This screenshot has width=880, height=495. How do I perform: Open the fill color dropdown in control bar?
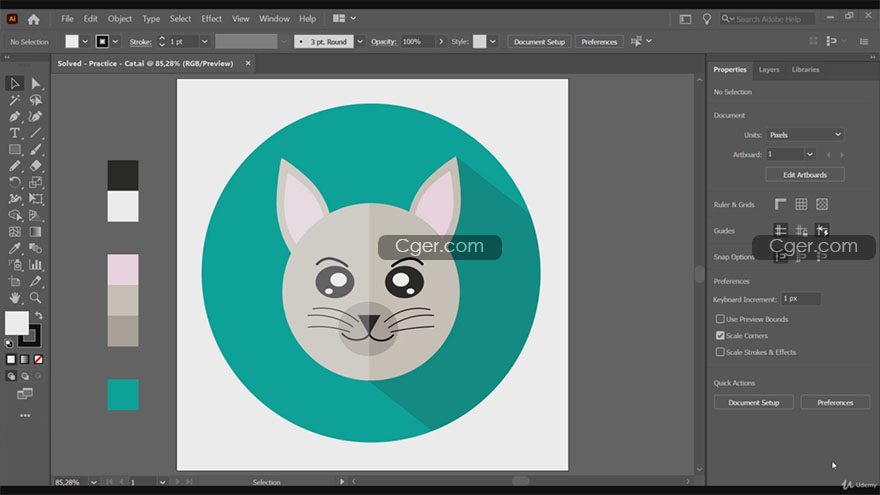(x=85, y=42)
